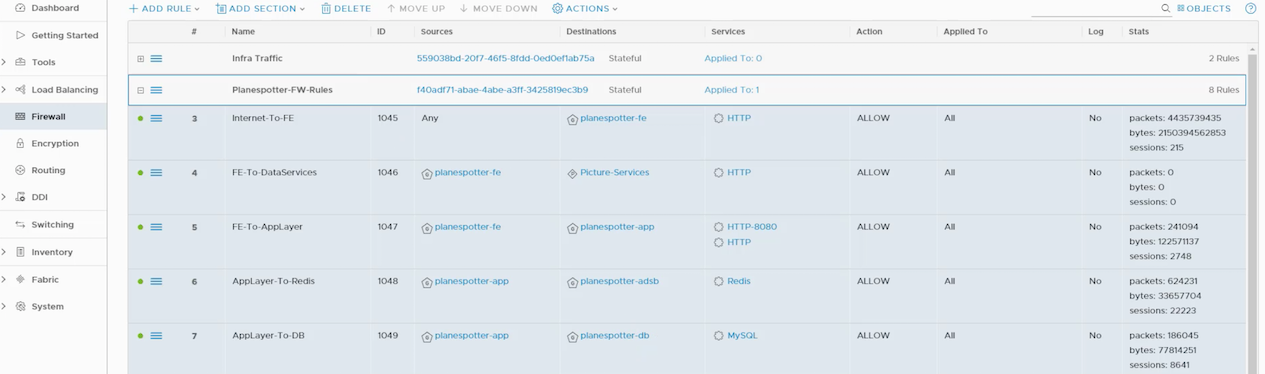Open planespotter-fe source in FE-To-DataServices
Image resolution: width=1265 pixels, height=374 pixels.
[468, 172]
